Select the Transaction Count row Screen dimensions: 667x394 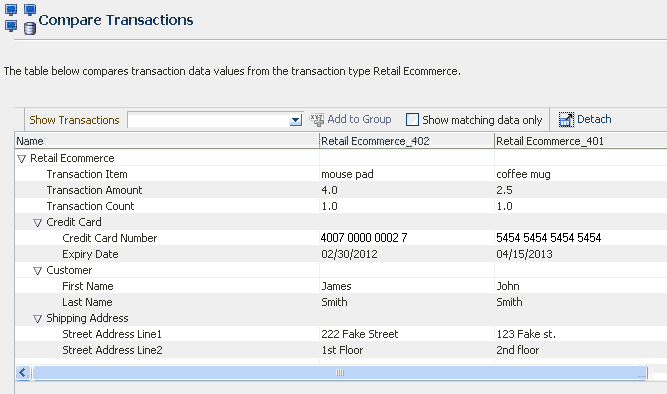click(x=341, y=206)
